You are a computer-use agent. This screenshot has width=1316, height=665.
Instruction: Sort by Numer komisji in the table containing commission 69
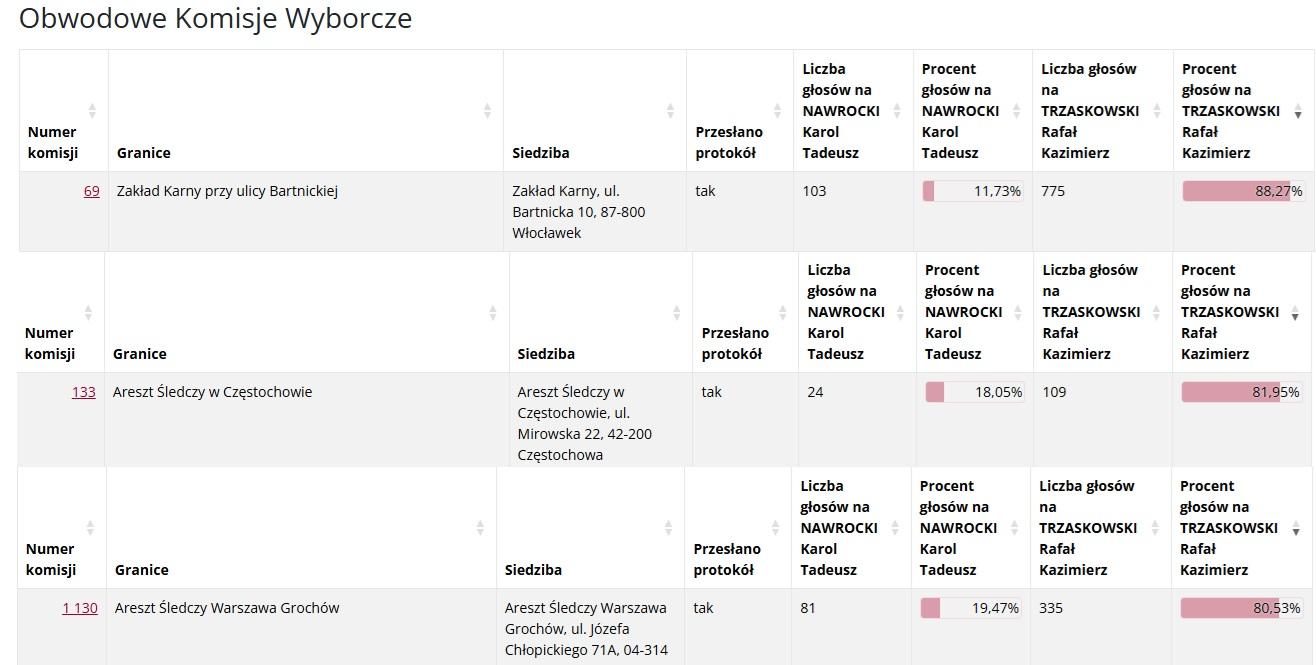(x=92, y=110)
